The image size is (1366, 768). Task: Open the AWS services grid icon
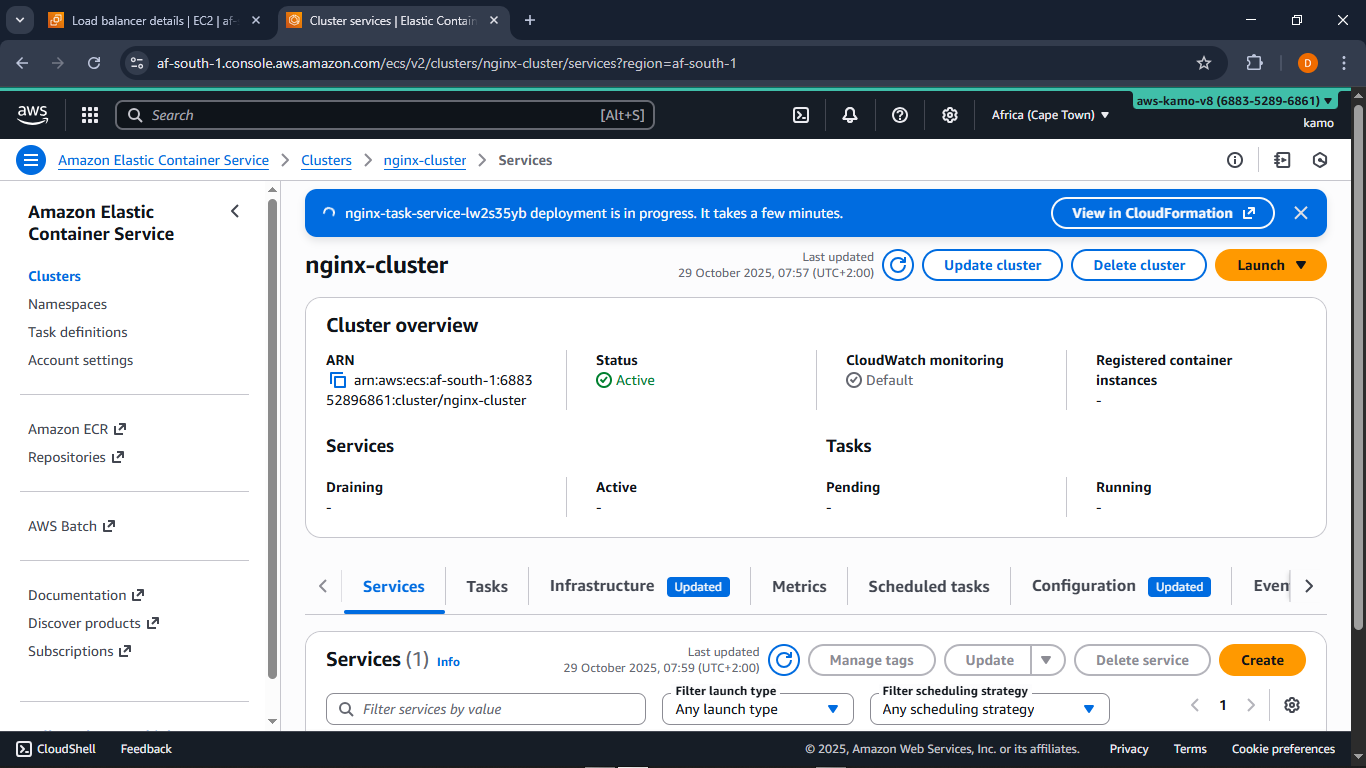[89, 114]
